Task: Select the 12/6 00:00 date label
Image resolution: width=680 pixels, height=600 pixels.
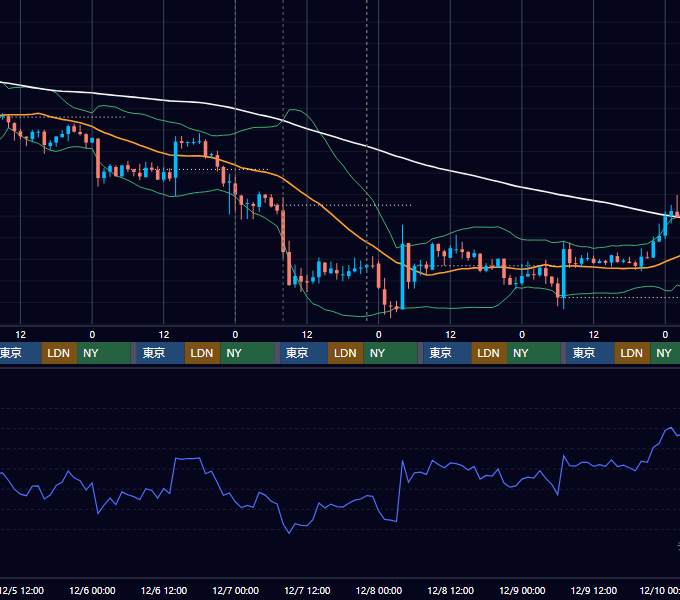Action: 92,590
